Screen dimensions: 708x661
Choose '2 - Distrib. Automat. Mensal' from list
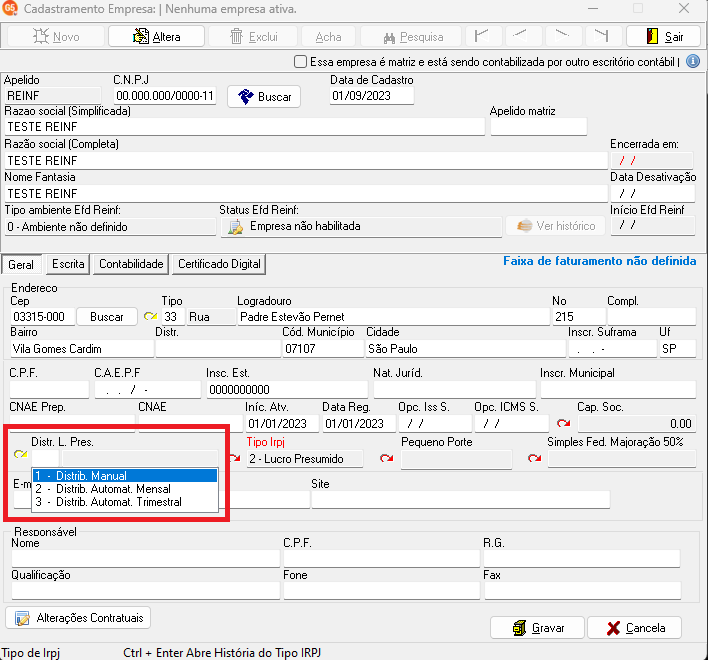pos(124,489)
